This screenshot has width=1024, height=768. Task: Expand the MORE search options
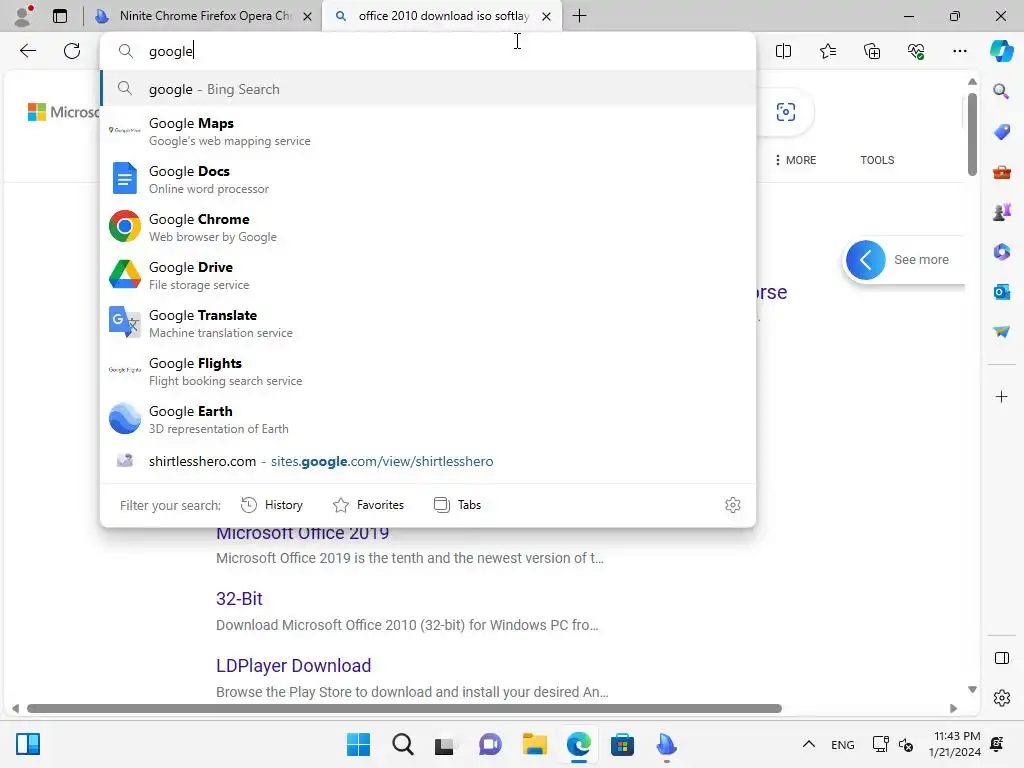(795, 160)
